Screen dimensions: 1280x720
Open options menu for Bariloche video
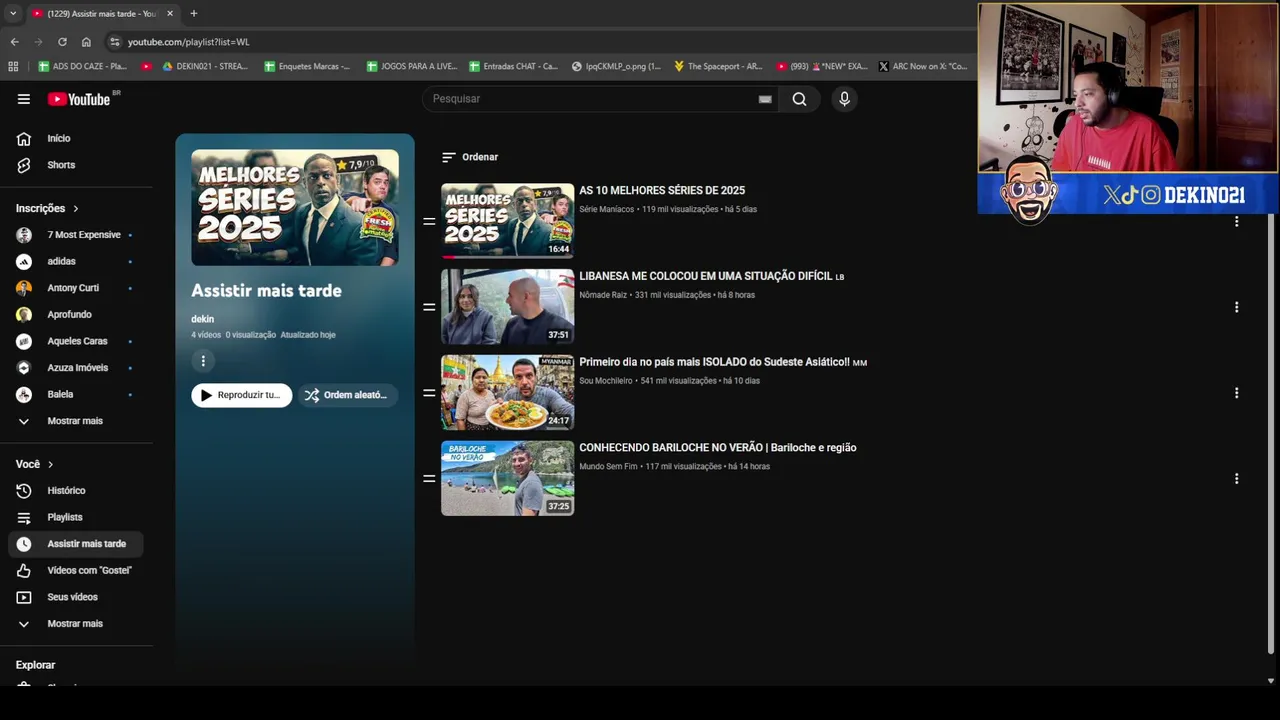coord(1236,479)
